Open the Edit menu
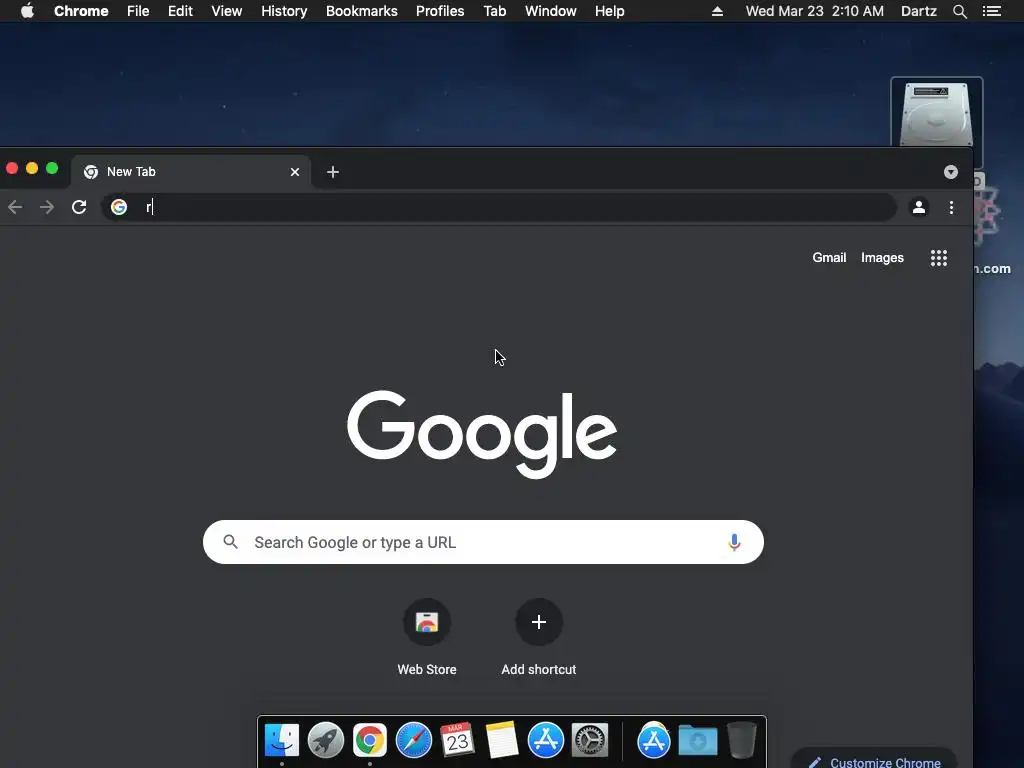The height and width of the screenshot is (768, 1024). point(180,11)
